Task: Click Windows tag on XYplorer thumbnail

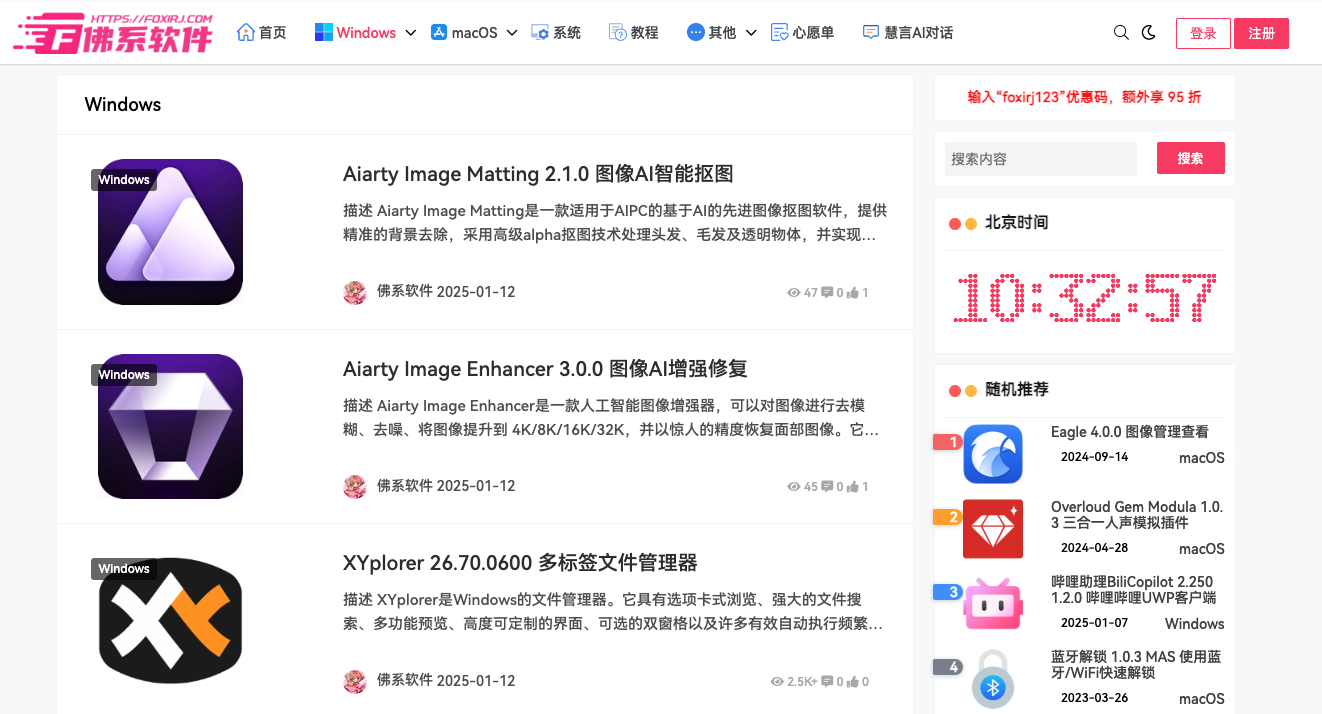Action: coord(124,569)
